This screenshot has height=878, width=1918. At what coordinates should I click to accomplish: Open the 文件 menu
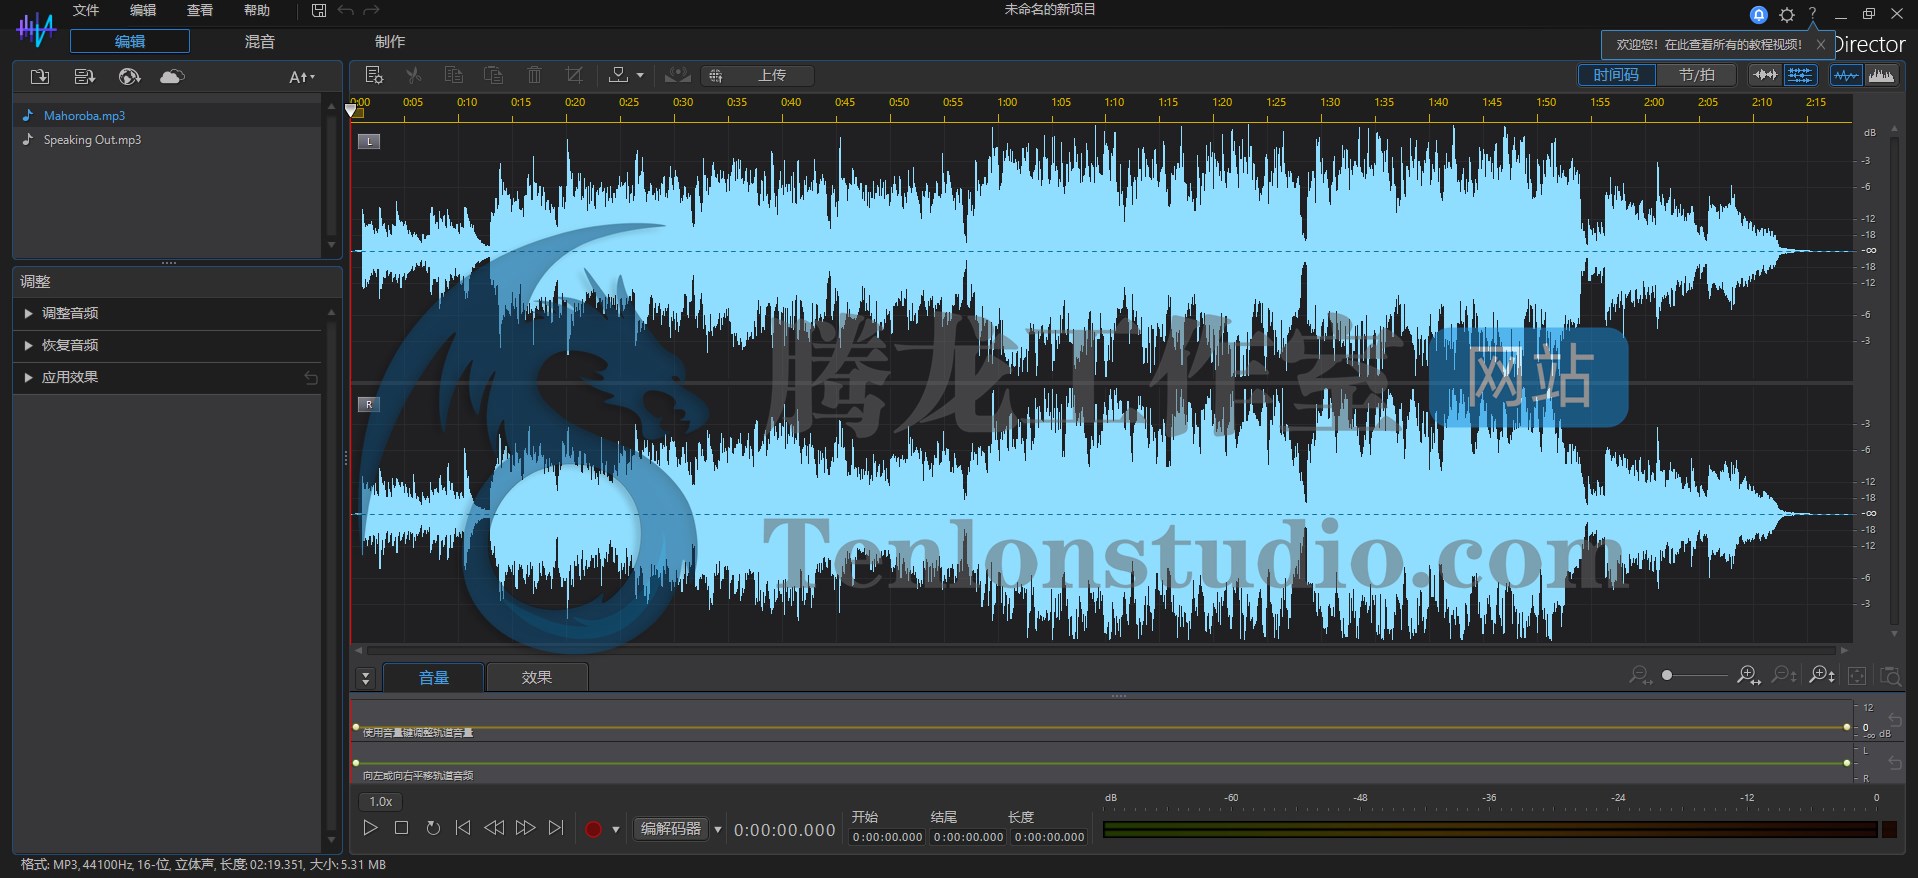(86, 10)
